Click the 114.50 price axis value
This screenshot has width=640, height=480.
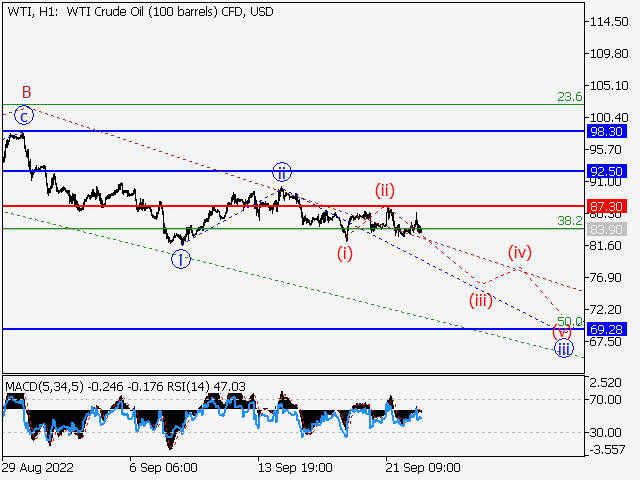[609, 22]
